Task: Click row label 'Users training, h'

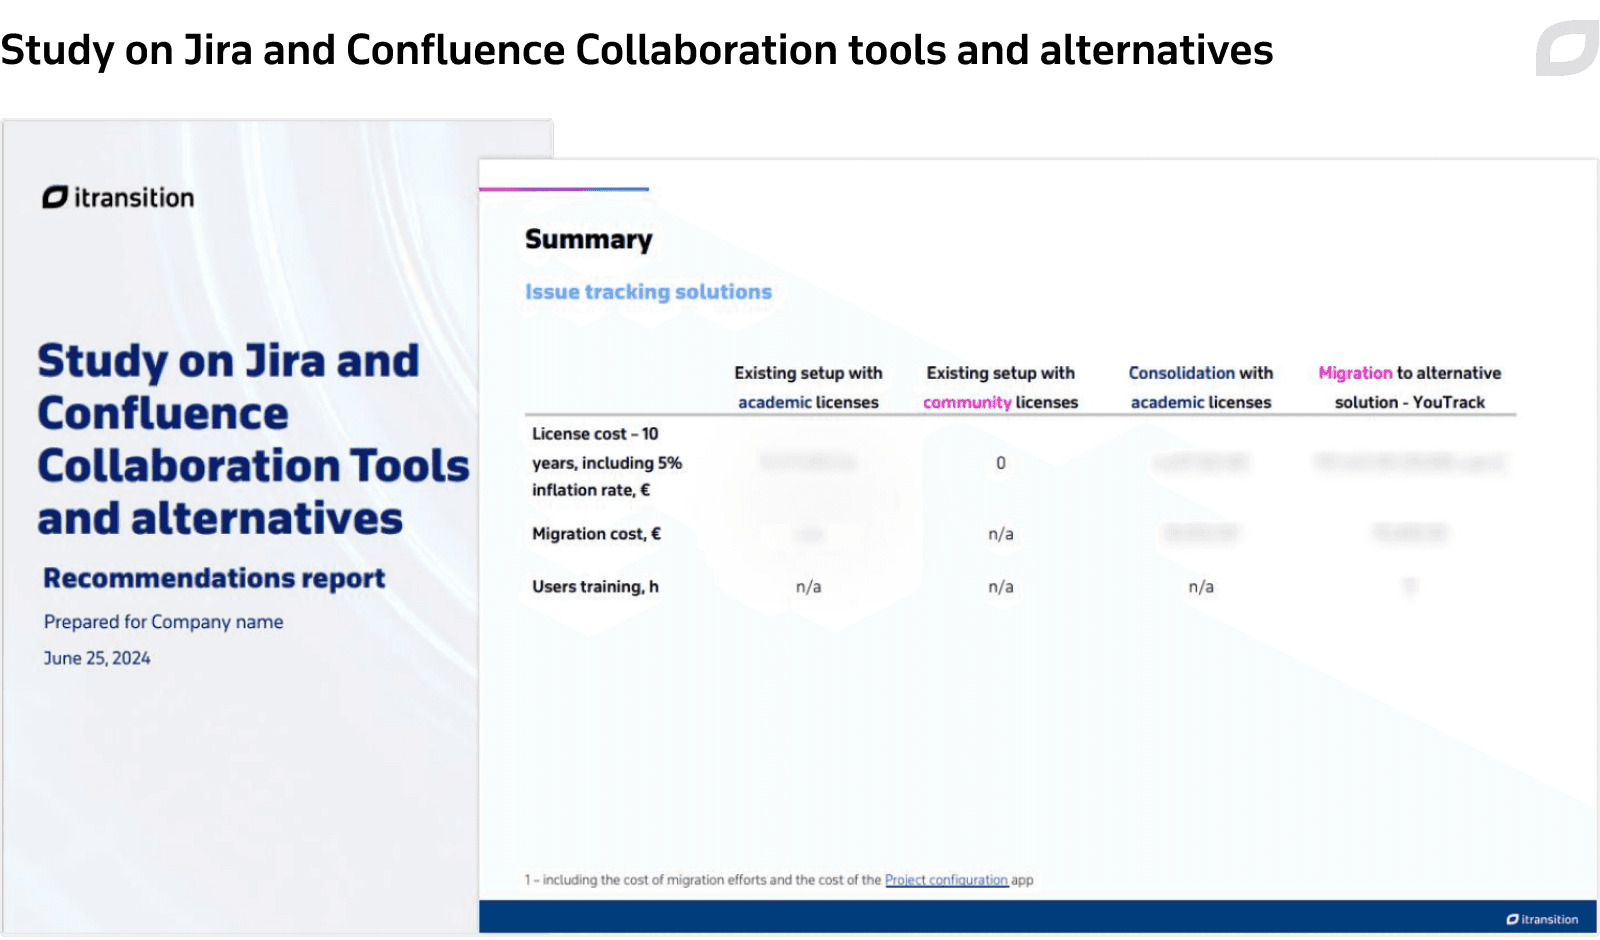Action: [595, 587]
